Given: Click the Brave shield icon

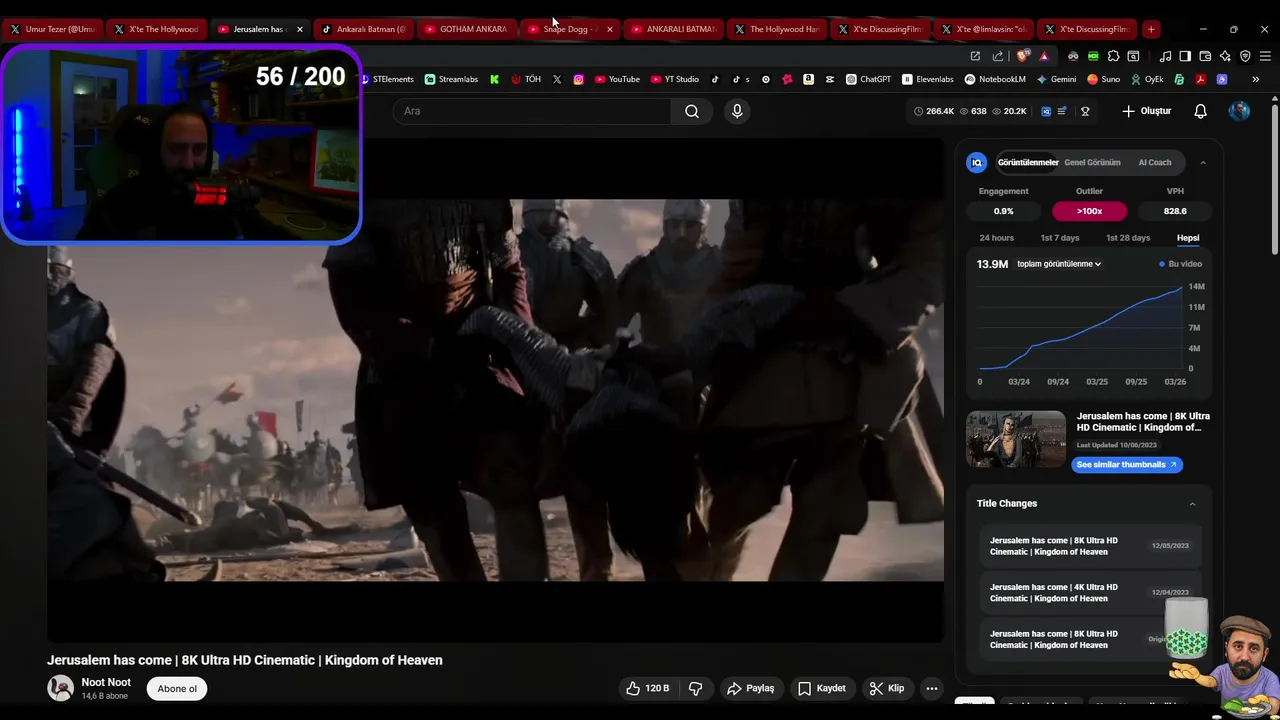Looking at the screenshot, I should (1023, 56).
